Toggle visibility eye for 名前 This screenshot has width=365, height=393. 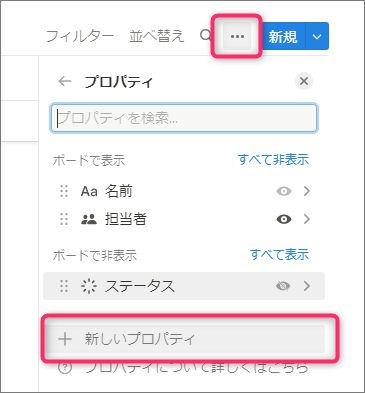pyautogui.click(x=284, y=191)
